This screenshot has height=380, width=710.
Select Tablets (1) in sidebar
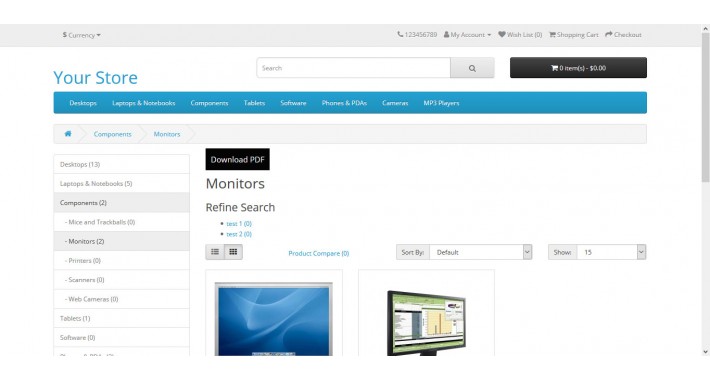pyautogui.click(x=121, y=318)
